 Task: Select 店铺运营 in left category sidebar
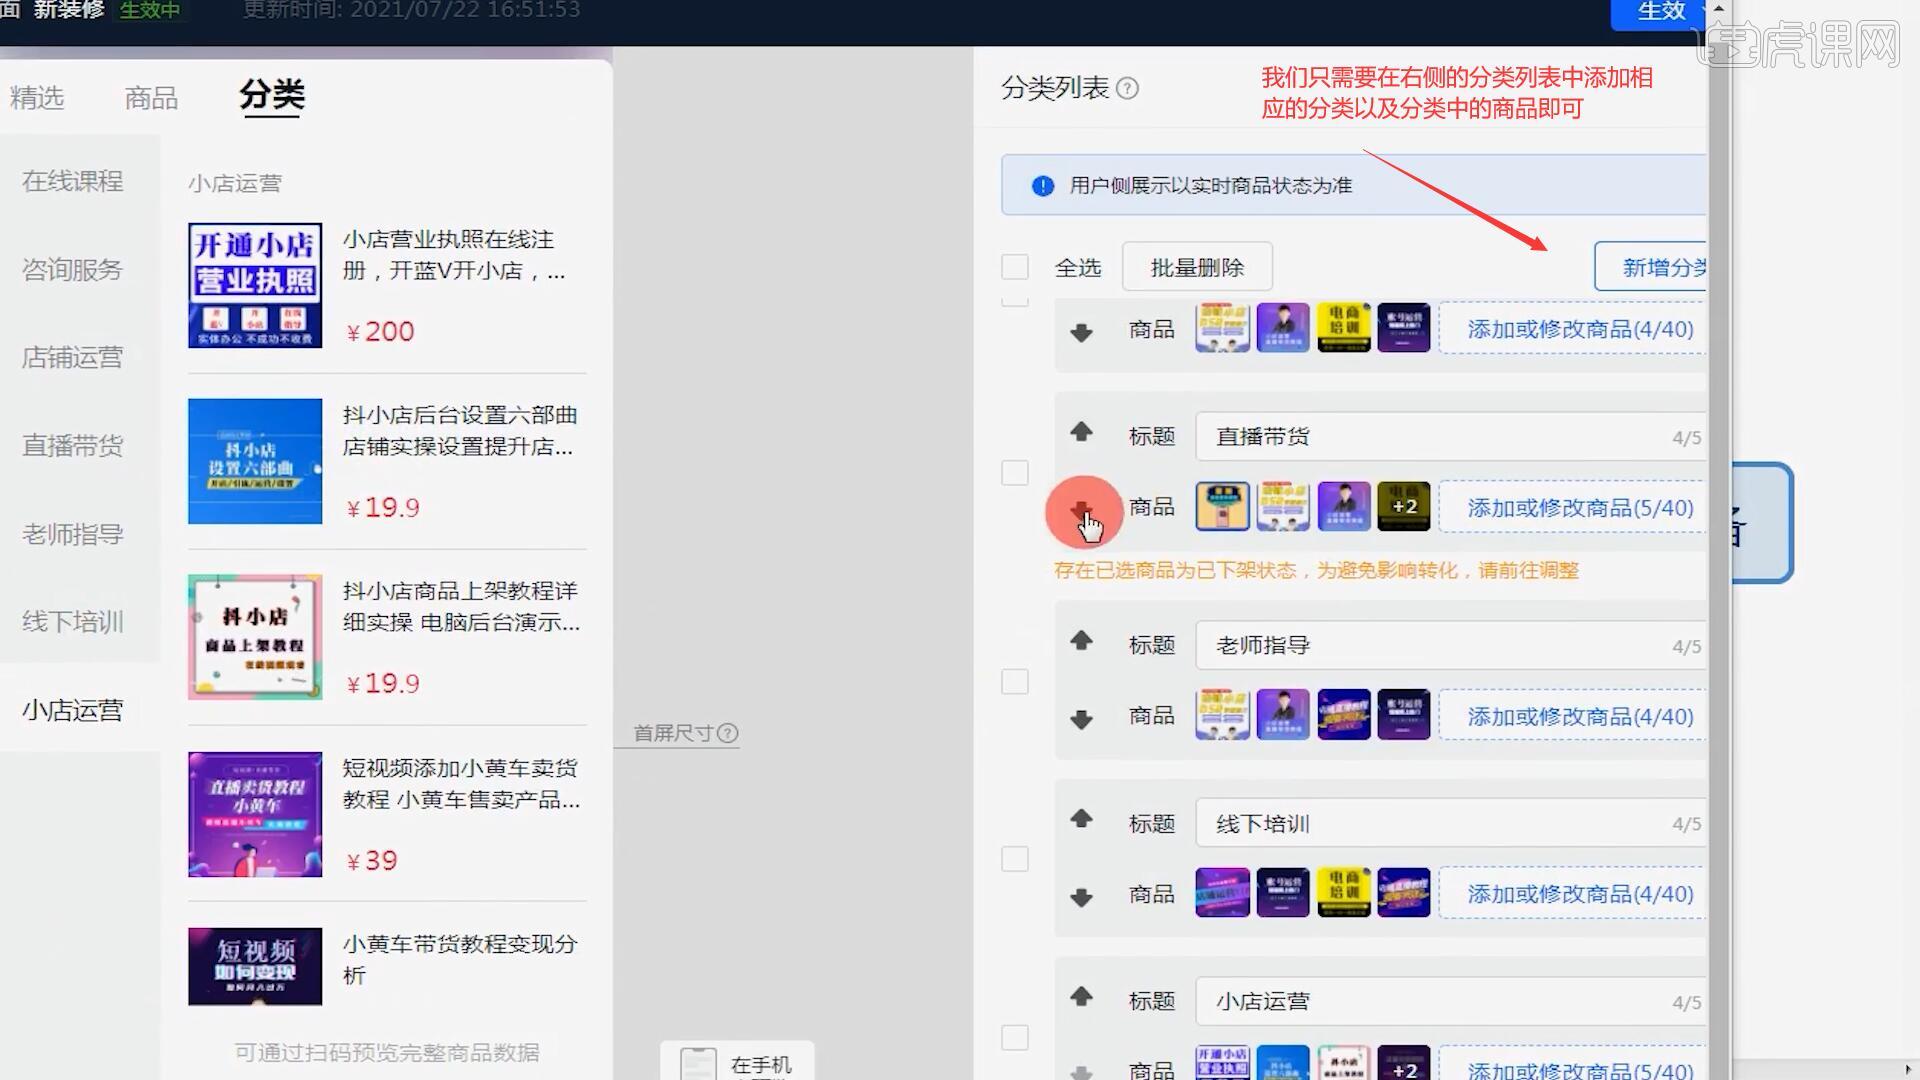[x=72, y=357]
